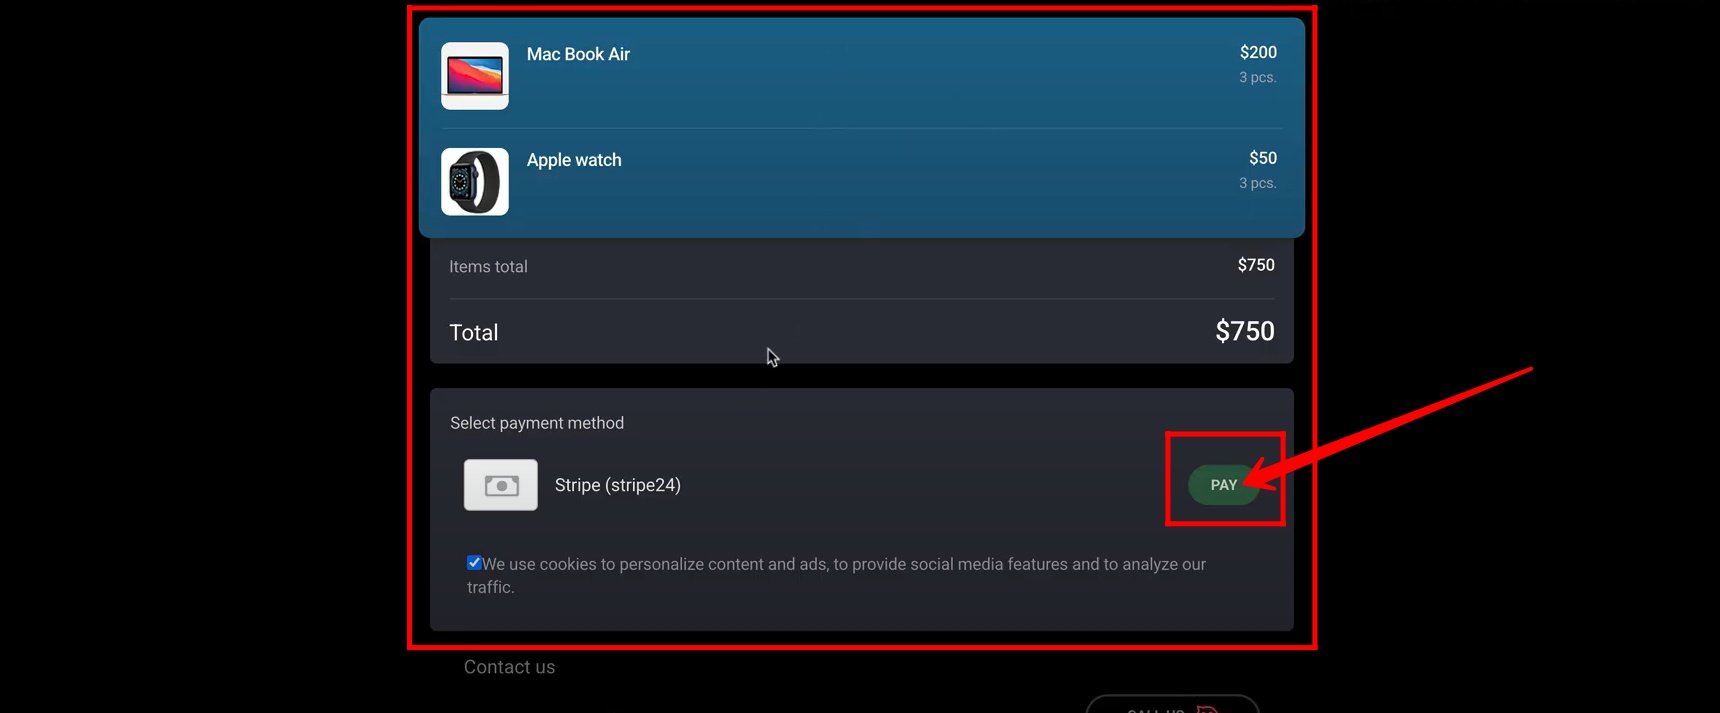Open the Mac Book Air item title
Screen dimensions: 1720x713
[x=578, y=55]
